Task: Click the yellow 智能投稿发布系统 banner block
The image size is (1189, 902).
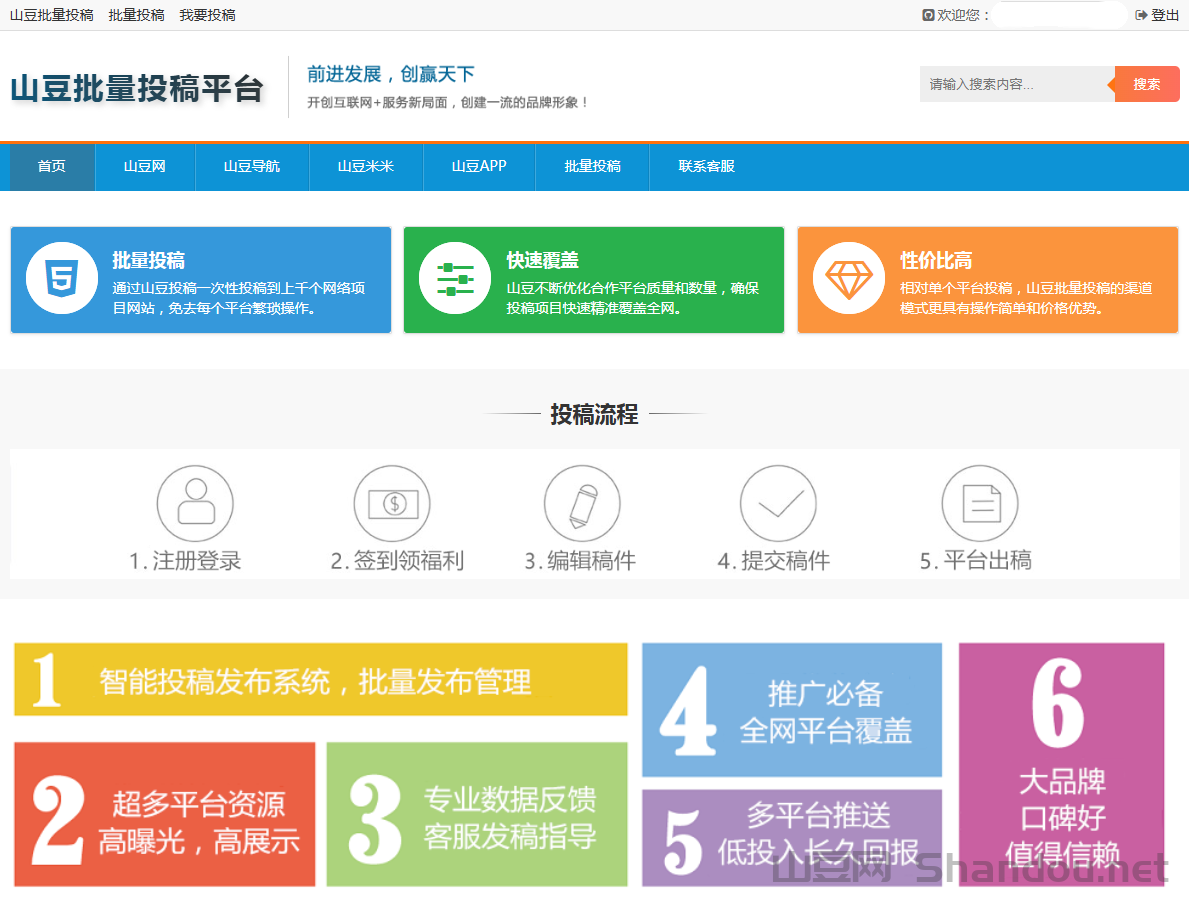Action: tap(320, 680)
